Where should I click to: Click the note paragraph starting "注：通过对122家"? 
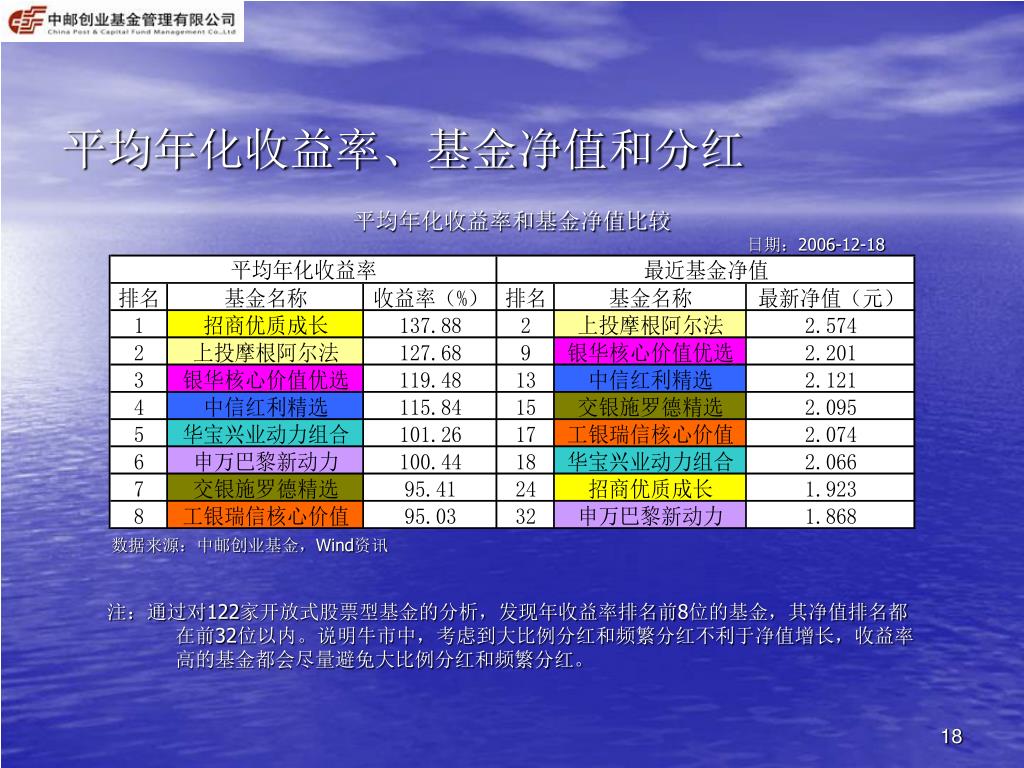tap(510, 635)
